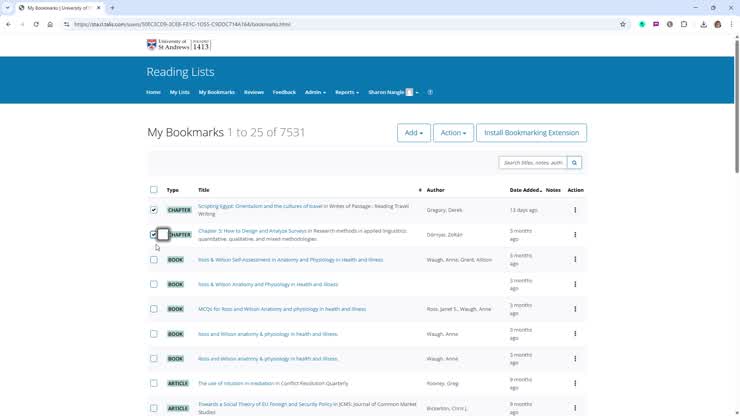Open the Reviews navigation item
The height and width of the screenshot is (416, 740).
[x=254, y=92]
